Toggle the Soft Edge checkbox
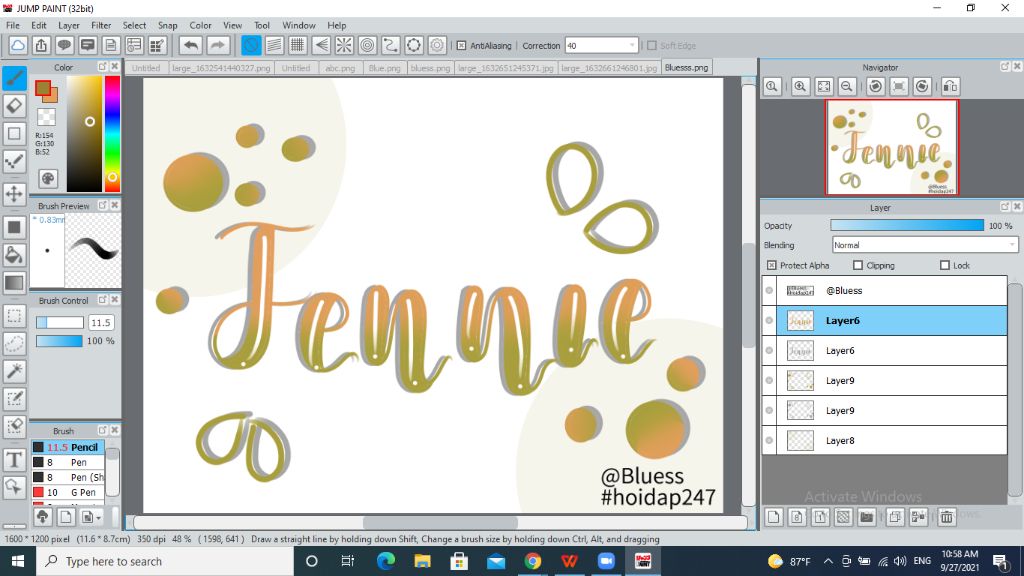The image size is (1024, 576). 652,46
